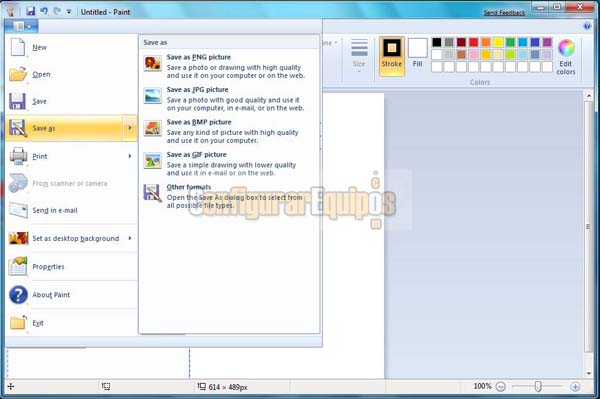Expand the Print submenu arrow
The width and height of the screenshot is (600, 399).
tap(130, 156)
